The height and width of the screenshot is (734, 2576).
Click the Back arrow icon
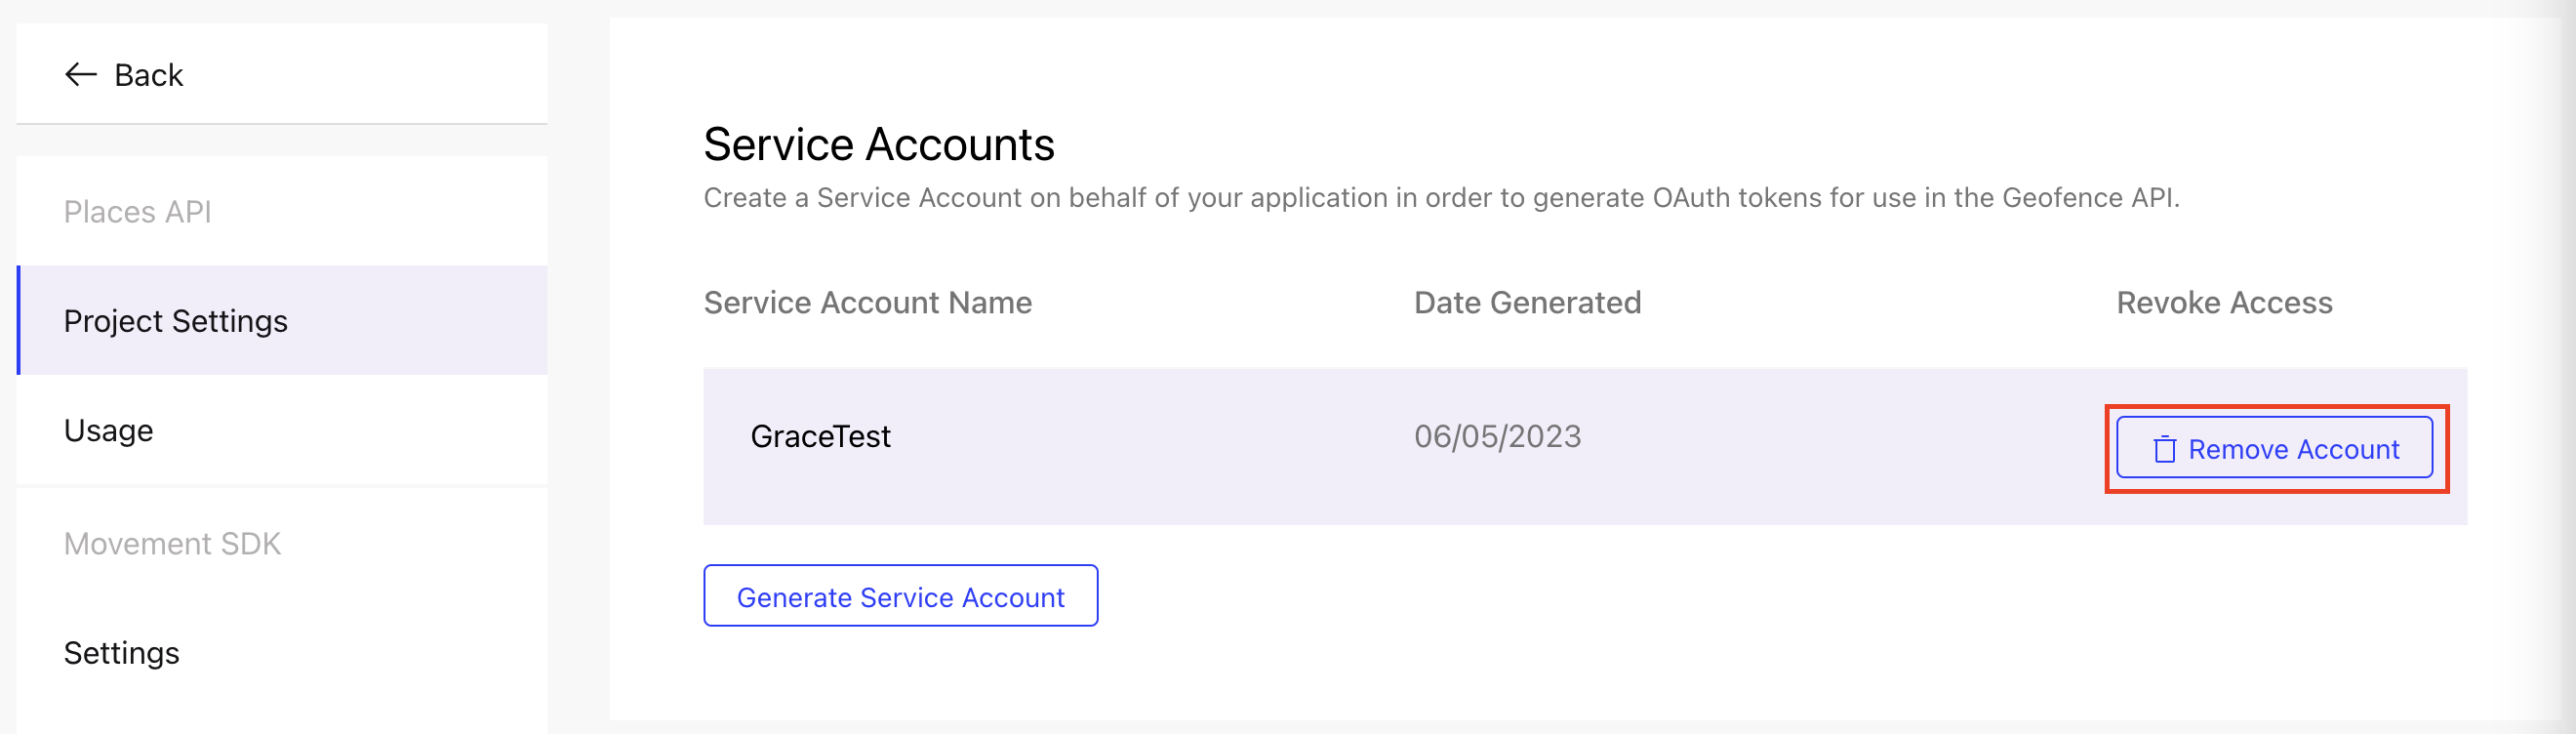click(x=80, y=75)
